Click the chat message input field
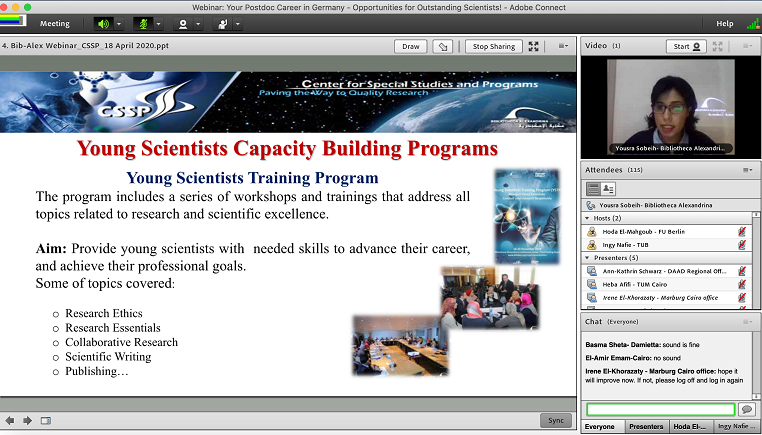The image size is (762, 435). pos(660,409)
